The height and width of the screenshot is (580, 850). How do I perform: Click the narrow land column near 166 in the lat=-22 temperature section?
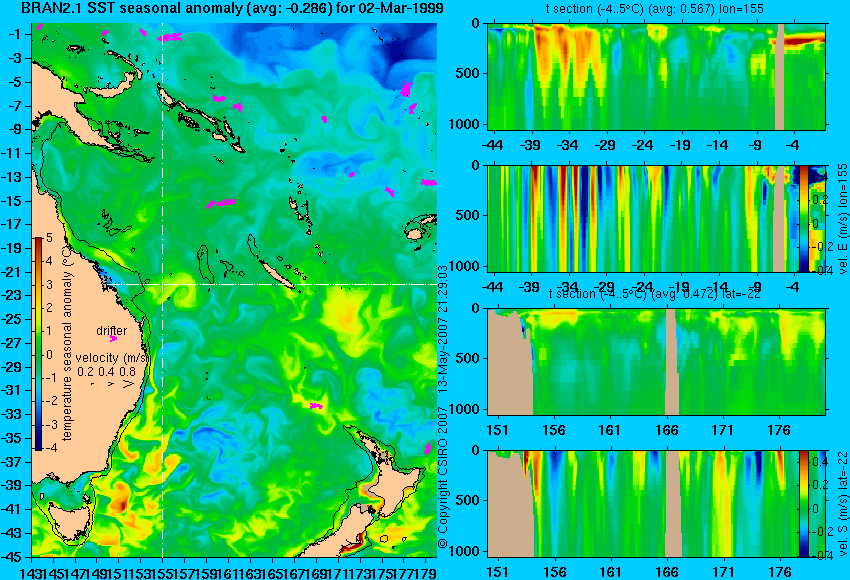tap(671, 362)
